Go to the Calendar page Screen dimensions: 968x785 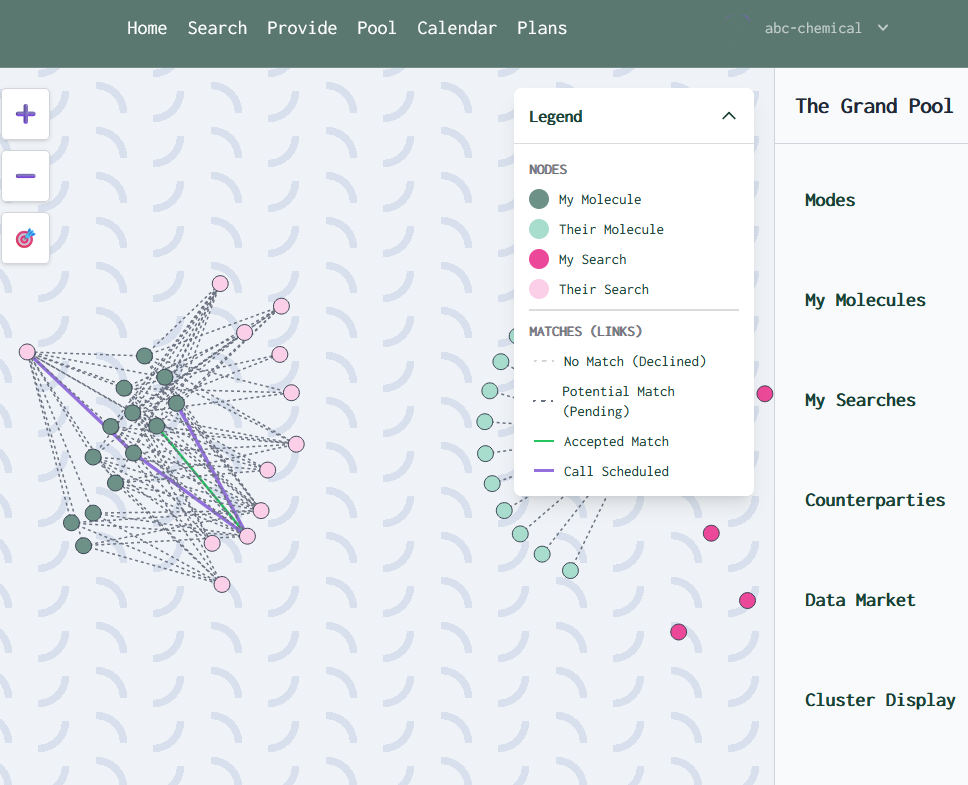click(x=456, y=28)
